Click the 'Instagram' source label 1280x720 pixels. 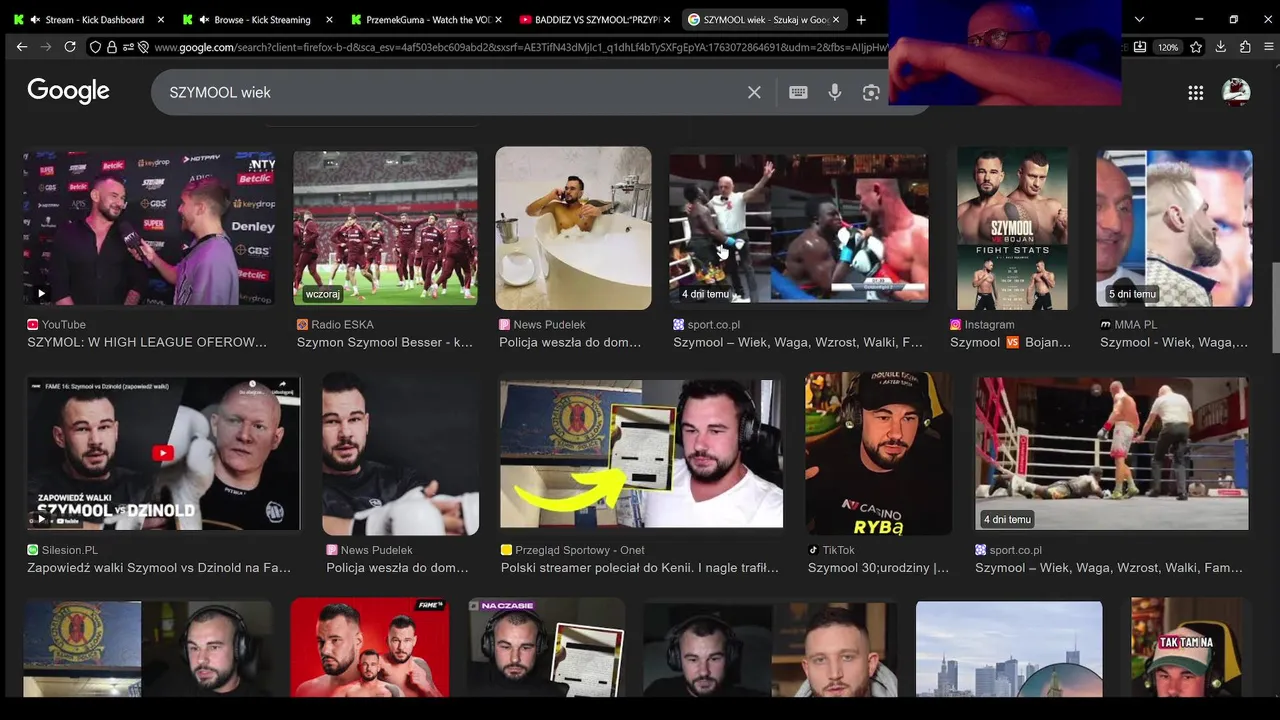point(989,324)
